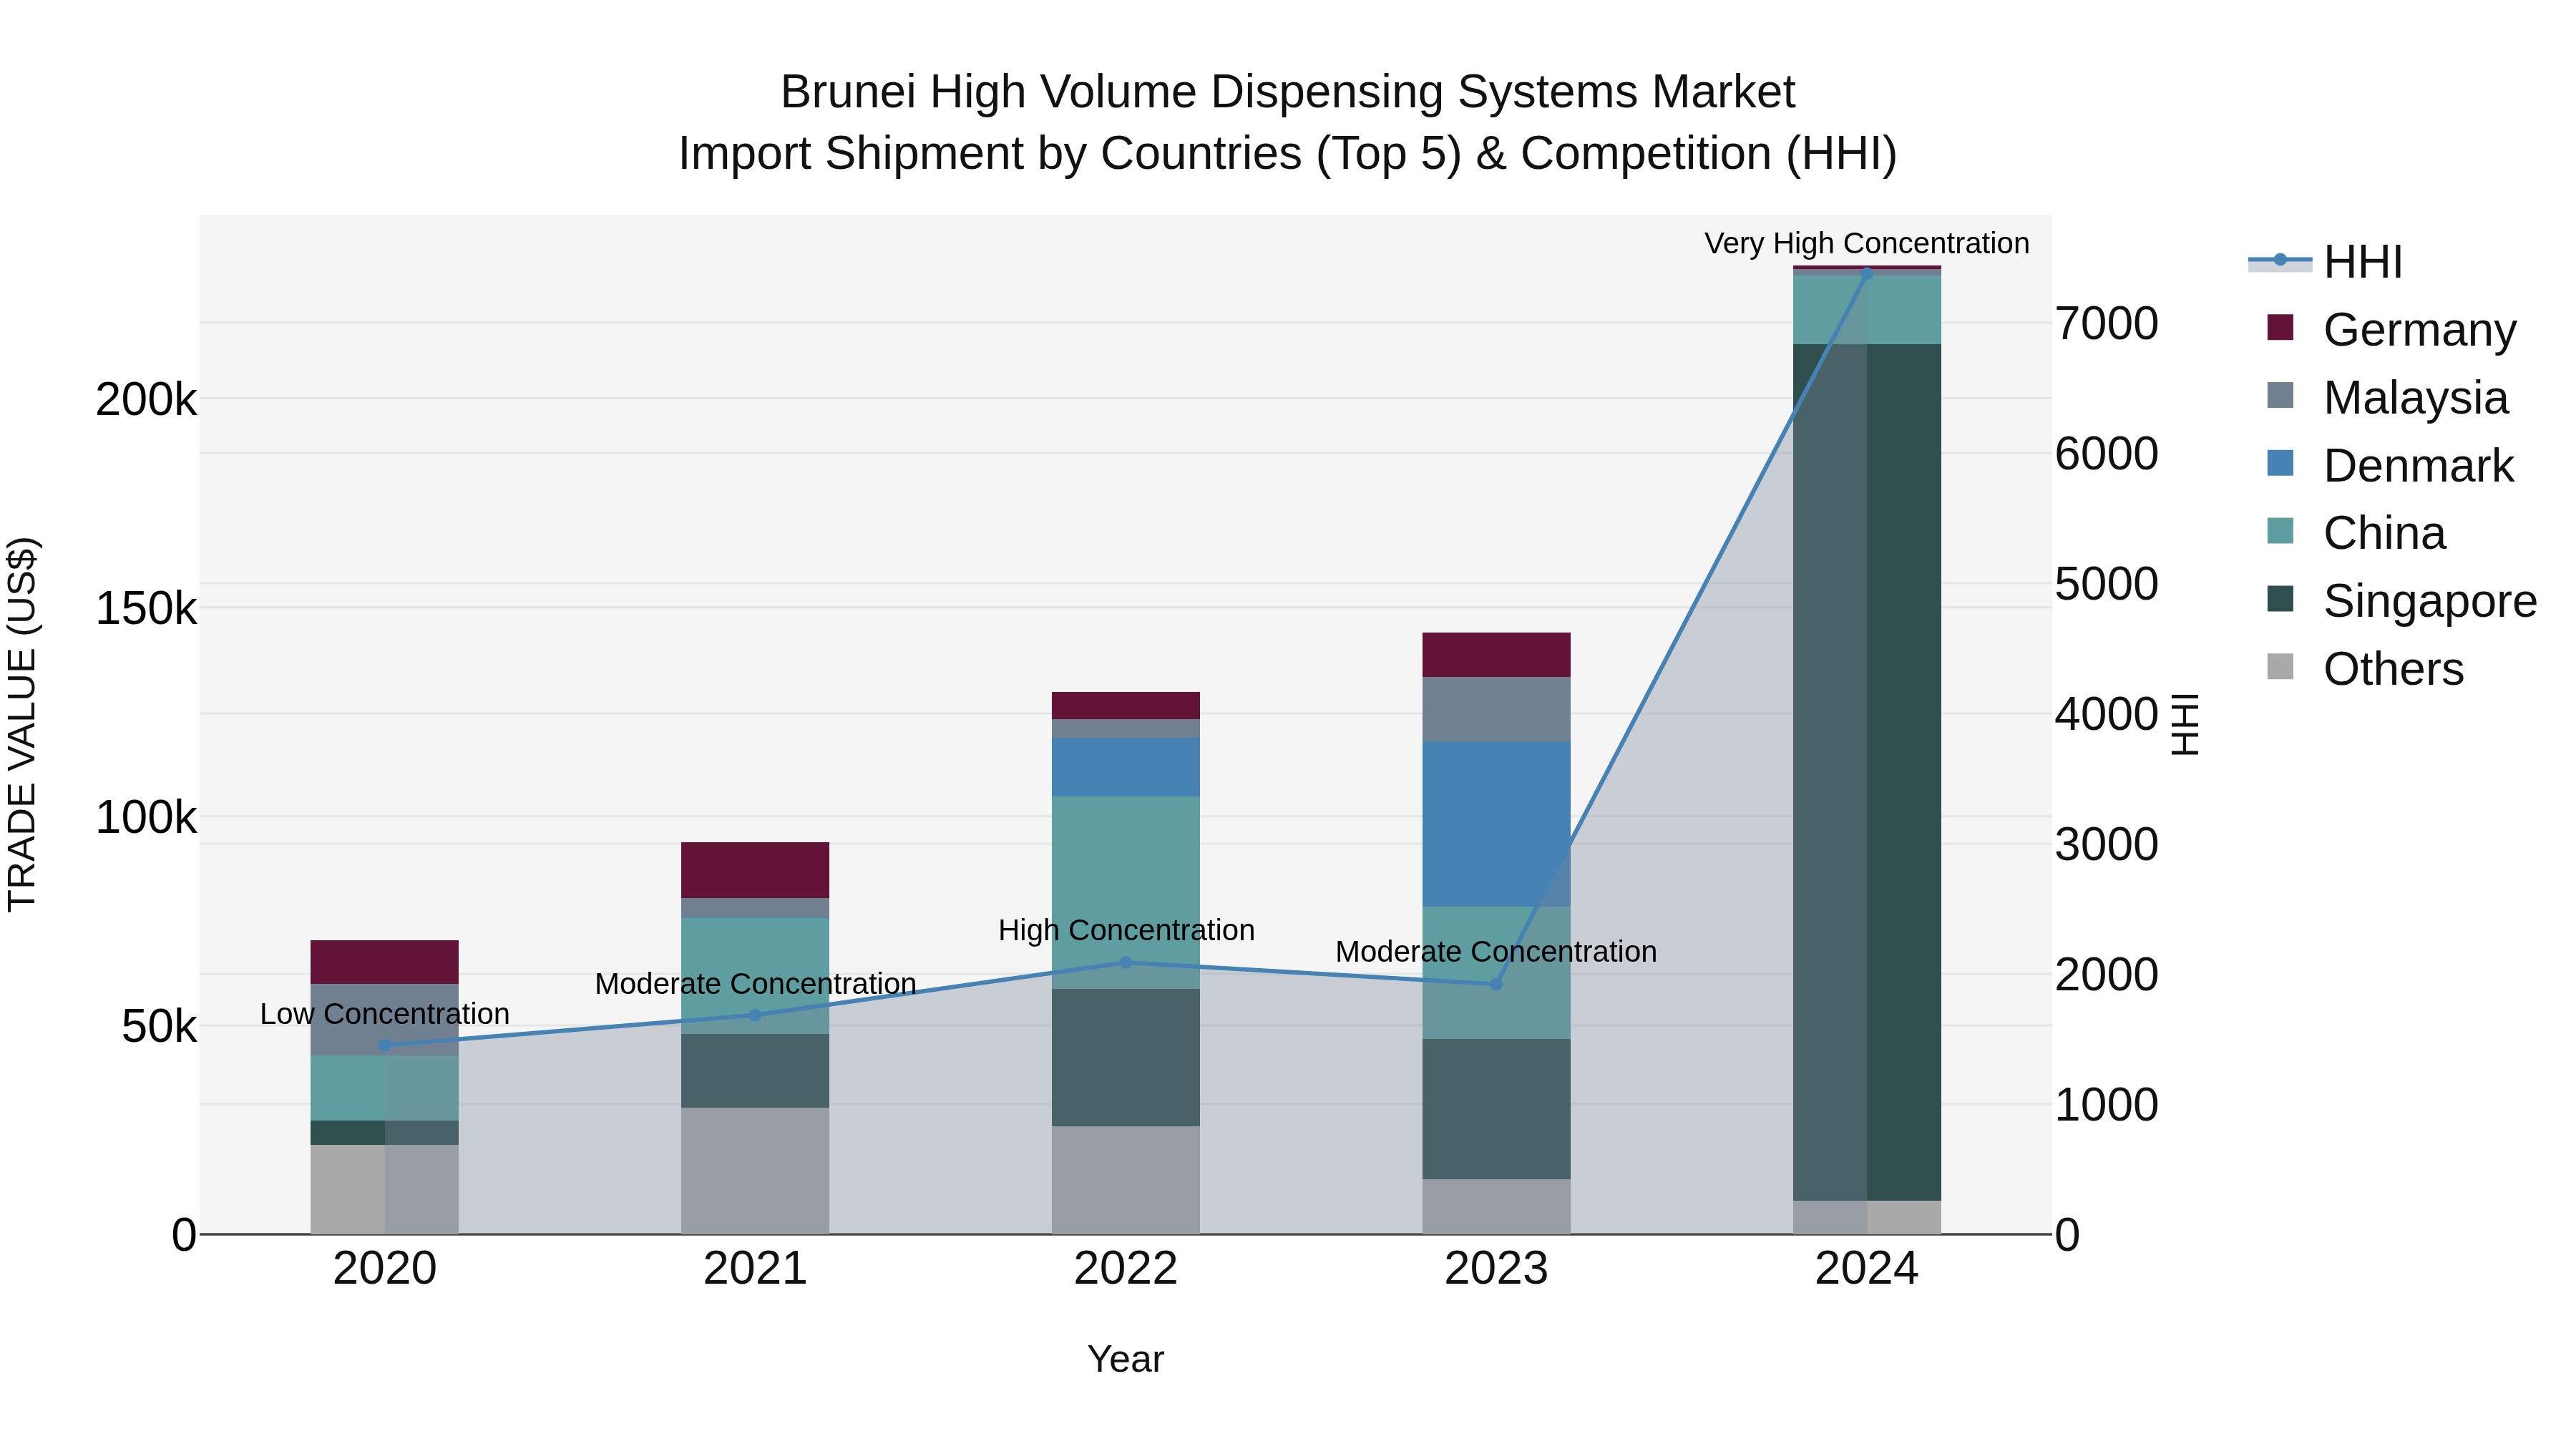Click the 'Low Concentration' annotation
2576x1449 pixels.
tap(385, 1014)
